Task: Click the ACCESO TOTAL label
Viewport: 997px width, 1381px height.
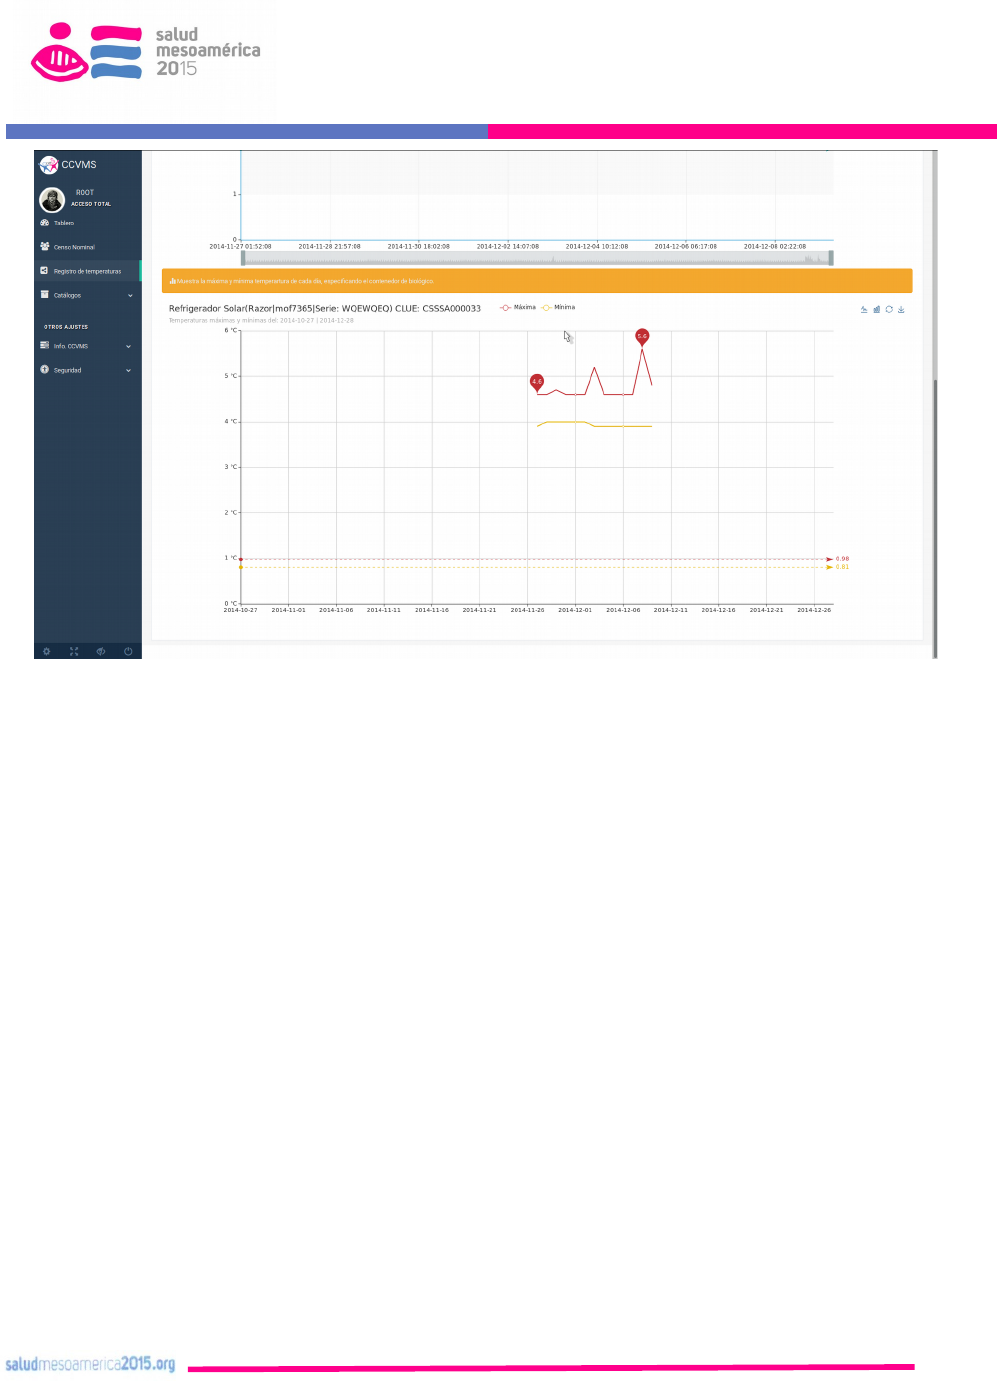Action: point(91,204)
